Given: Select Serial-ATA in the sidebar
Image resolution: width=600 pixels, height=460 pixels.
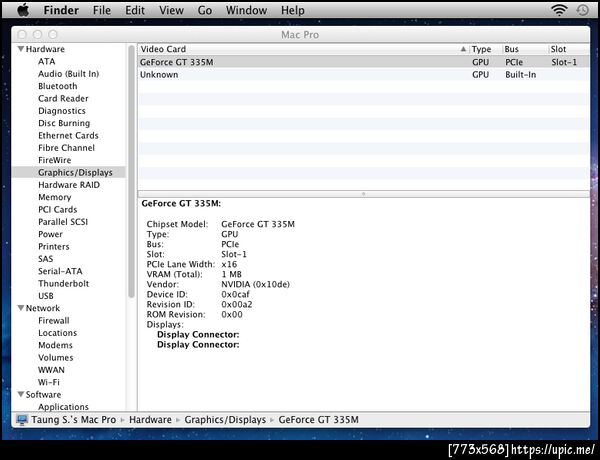Looking at the screenshot, I should tap(60, 271).
